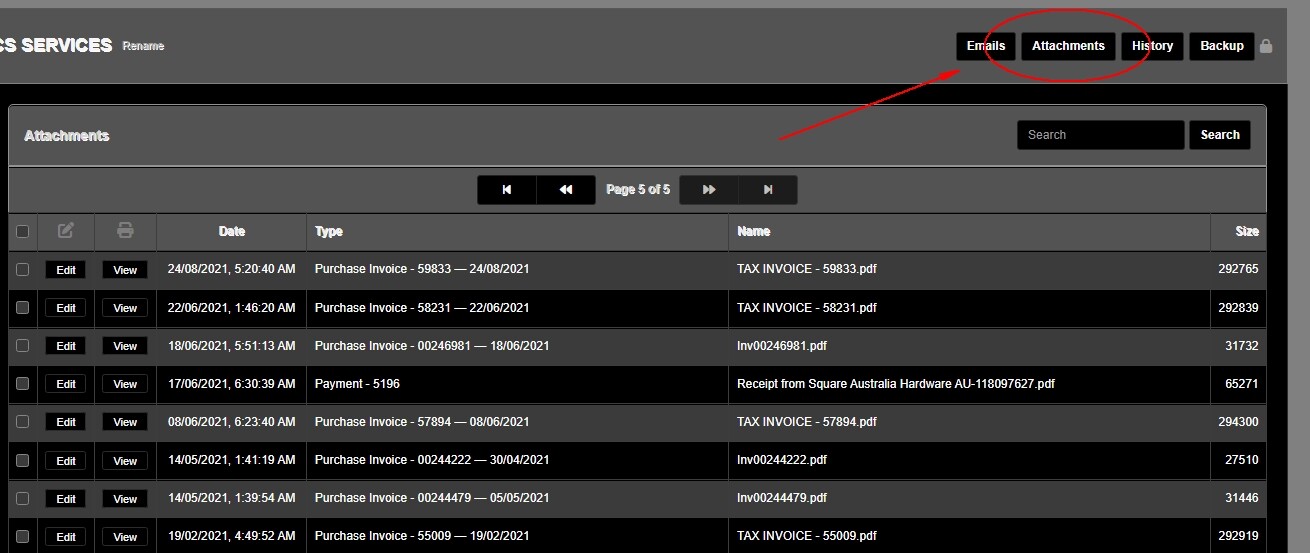Toggle the select-all checkbox in the header
1310x553 pixels.
tap(23, 231)
